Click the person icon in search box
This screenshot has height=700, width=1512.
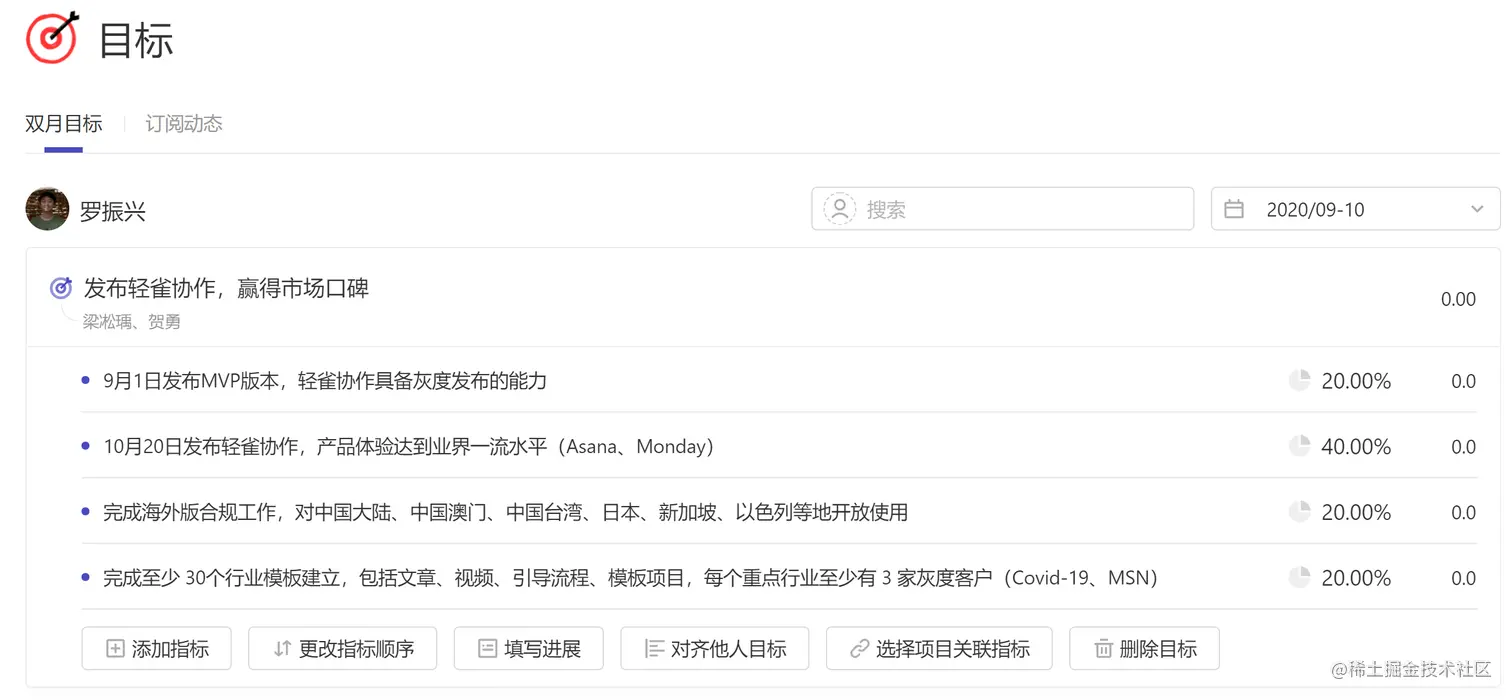click(x=840, y=209)
